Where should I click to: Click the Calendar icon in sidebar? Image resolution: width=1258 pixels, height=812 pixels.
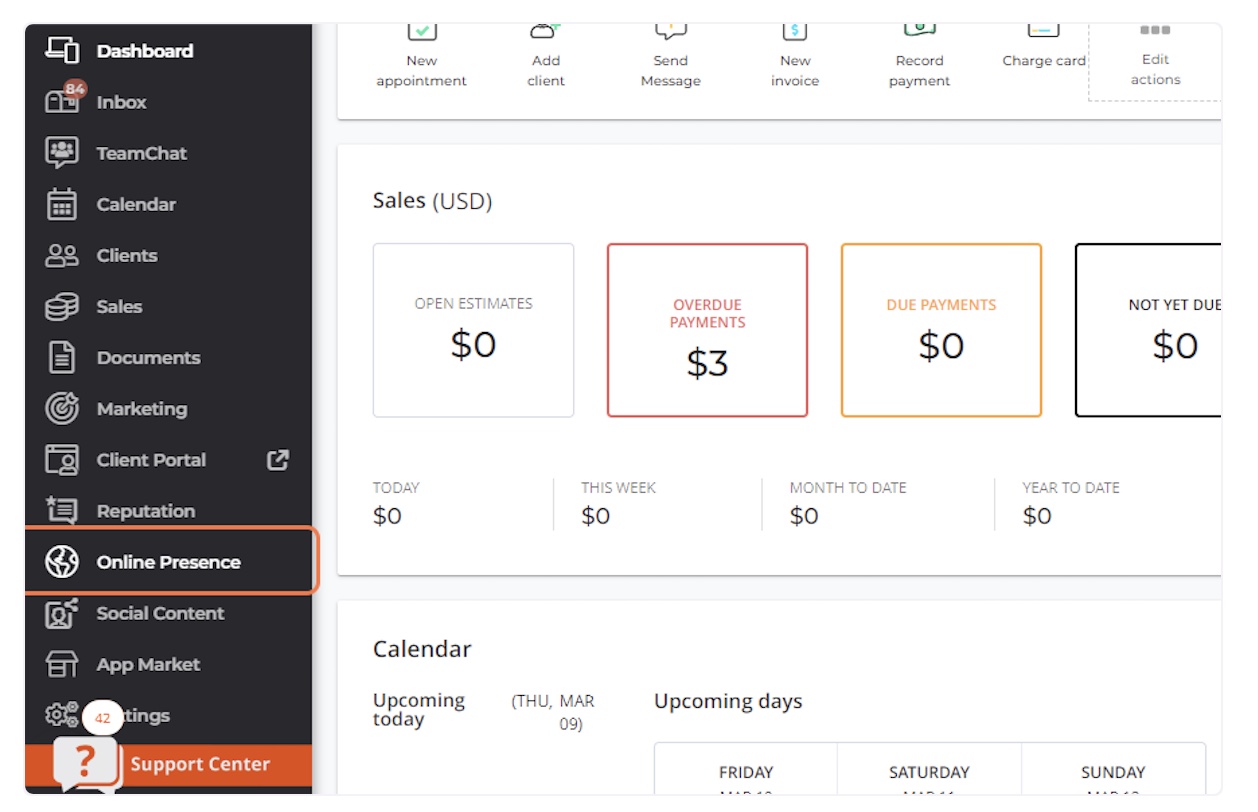62,204
